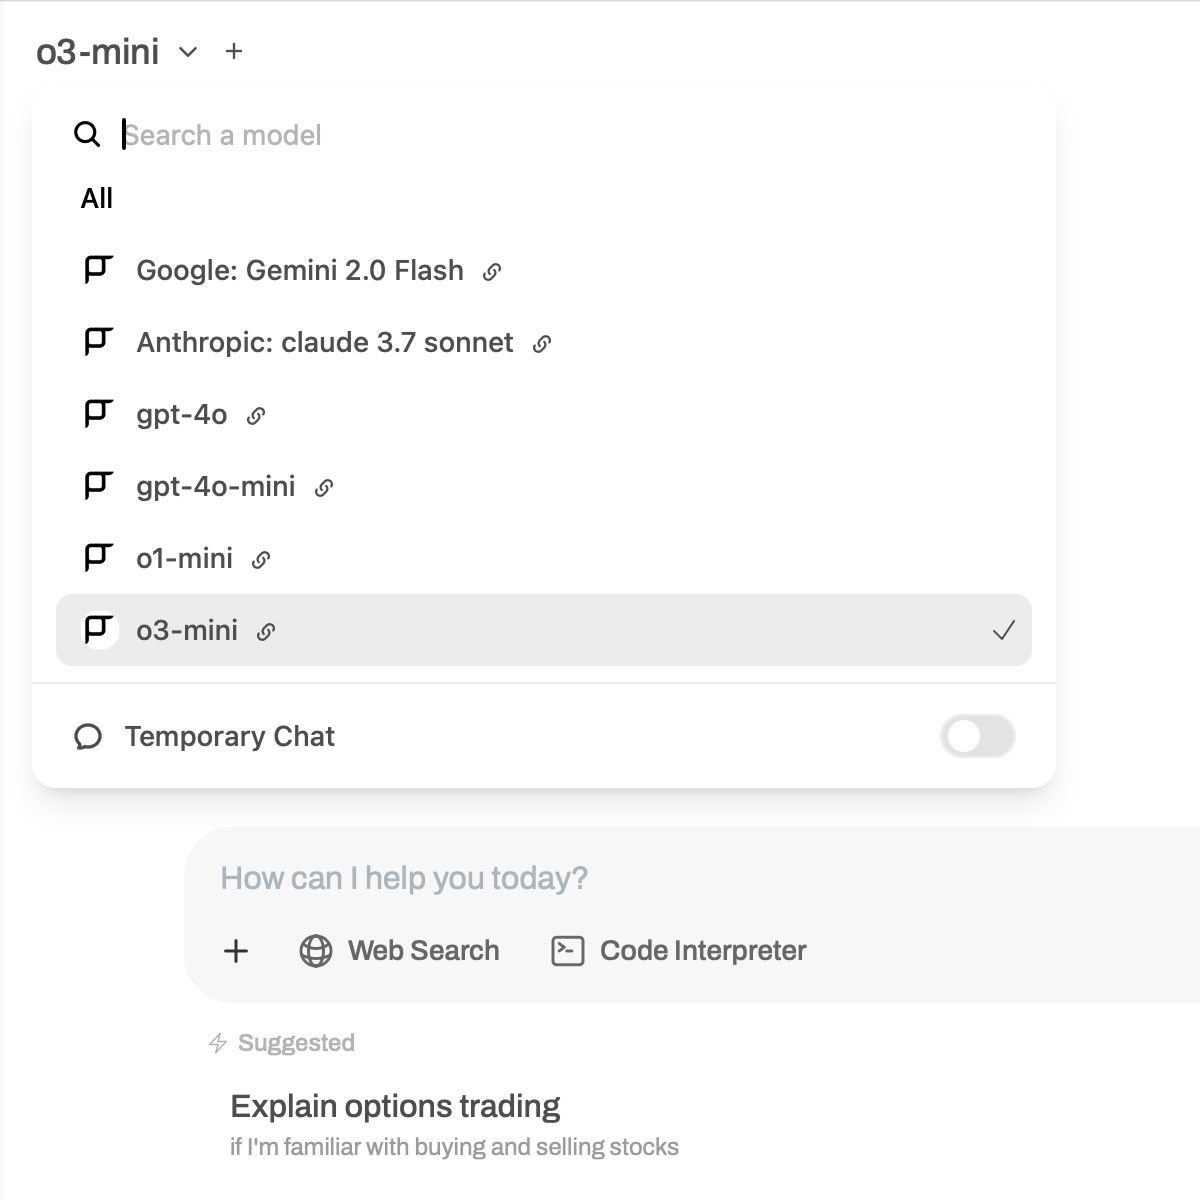Select the All models filter tab

97,199
